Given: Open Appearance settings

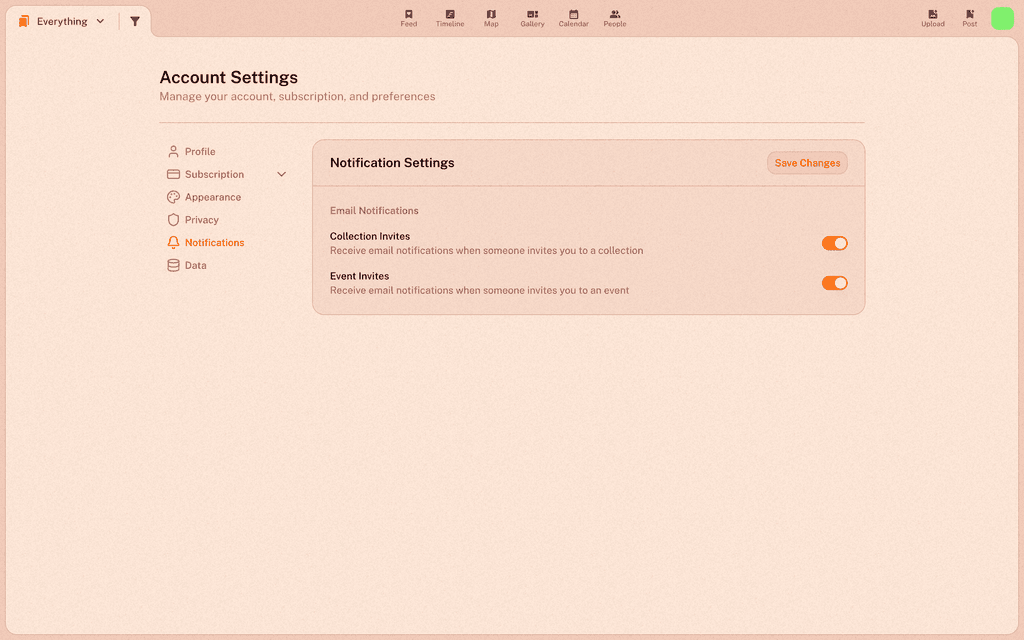Looking at the screenshot, I should point(213,197).
